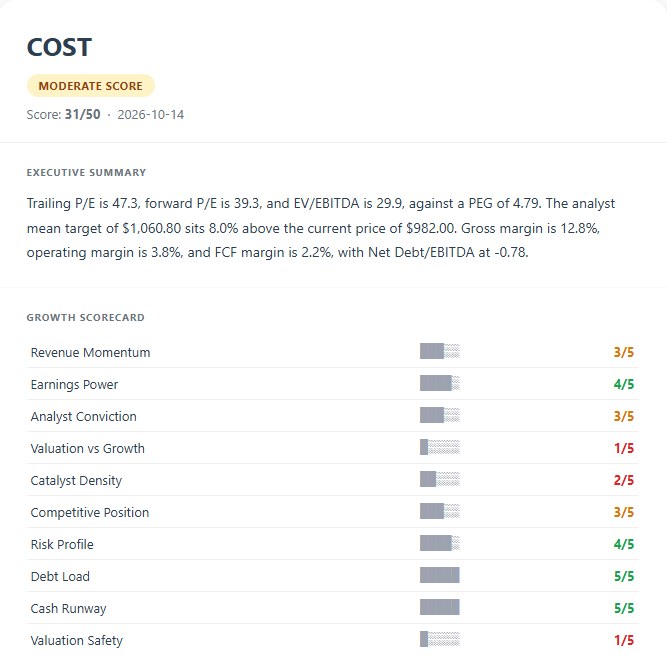This screenshot has height=666, width=667.
Task: Click the Debt Load progress bar
Action: click(440, 575)
